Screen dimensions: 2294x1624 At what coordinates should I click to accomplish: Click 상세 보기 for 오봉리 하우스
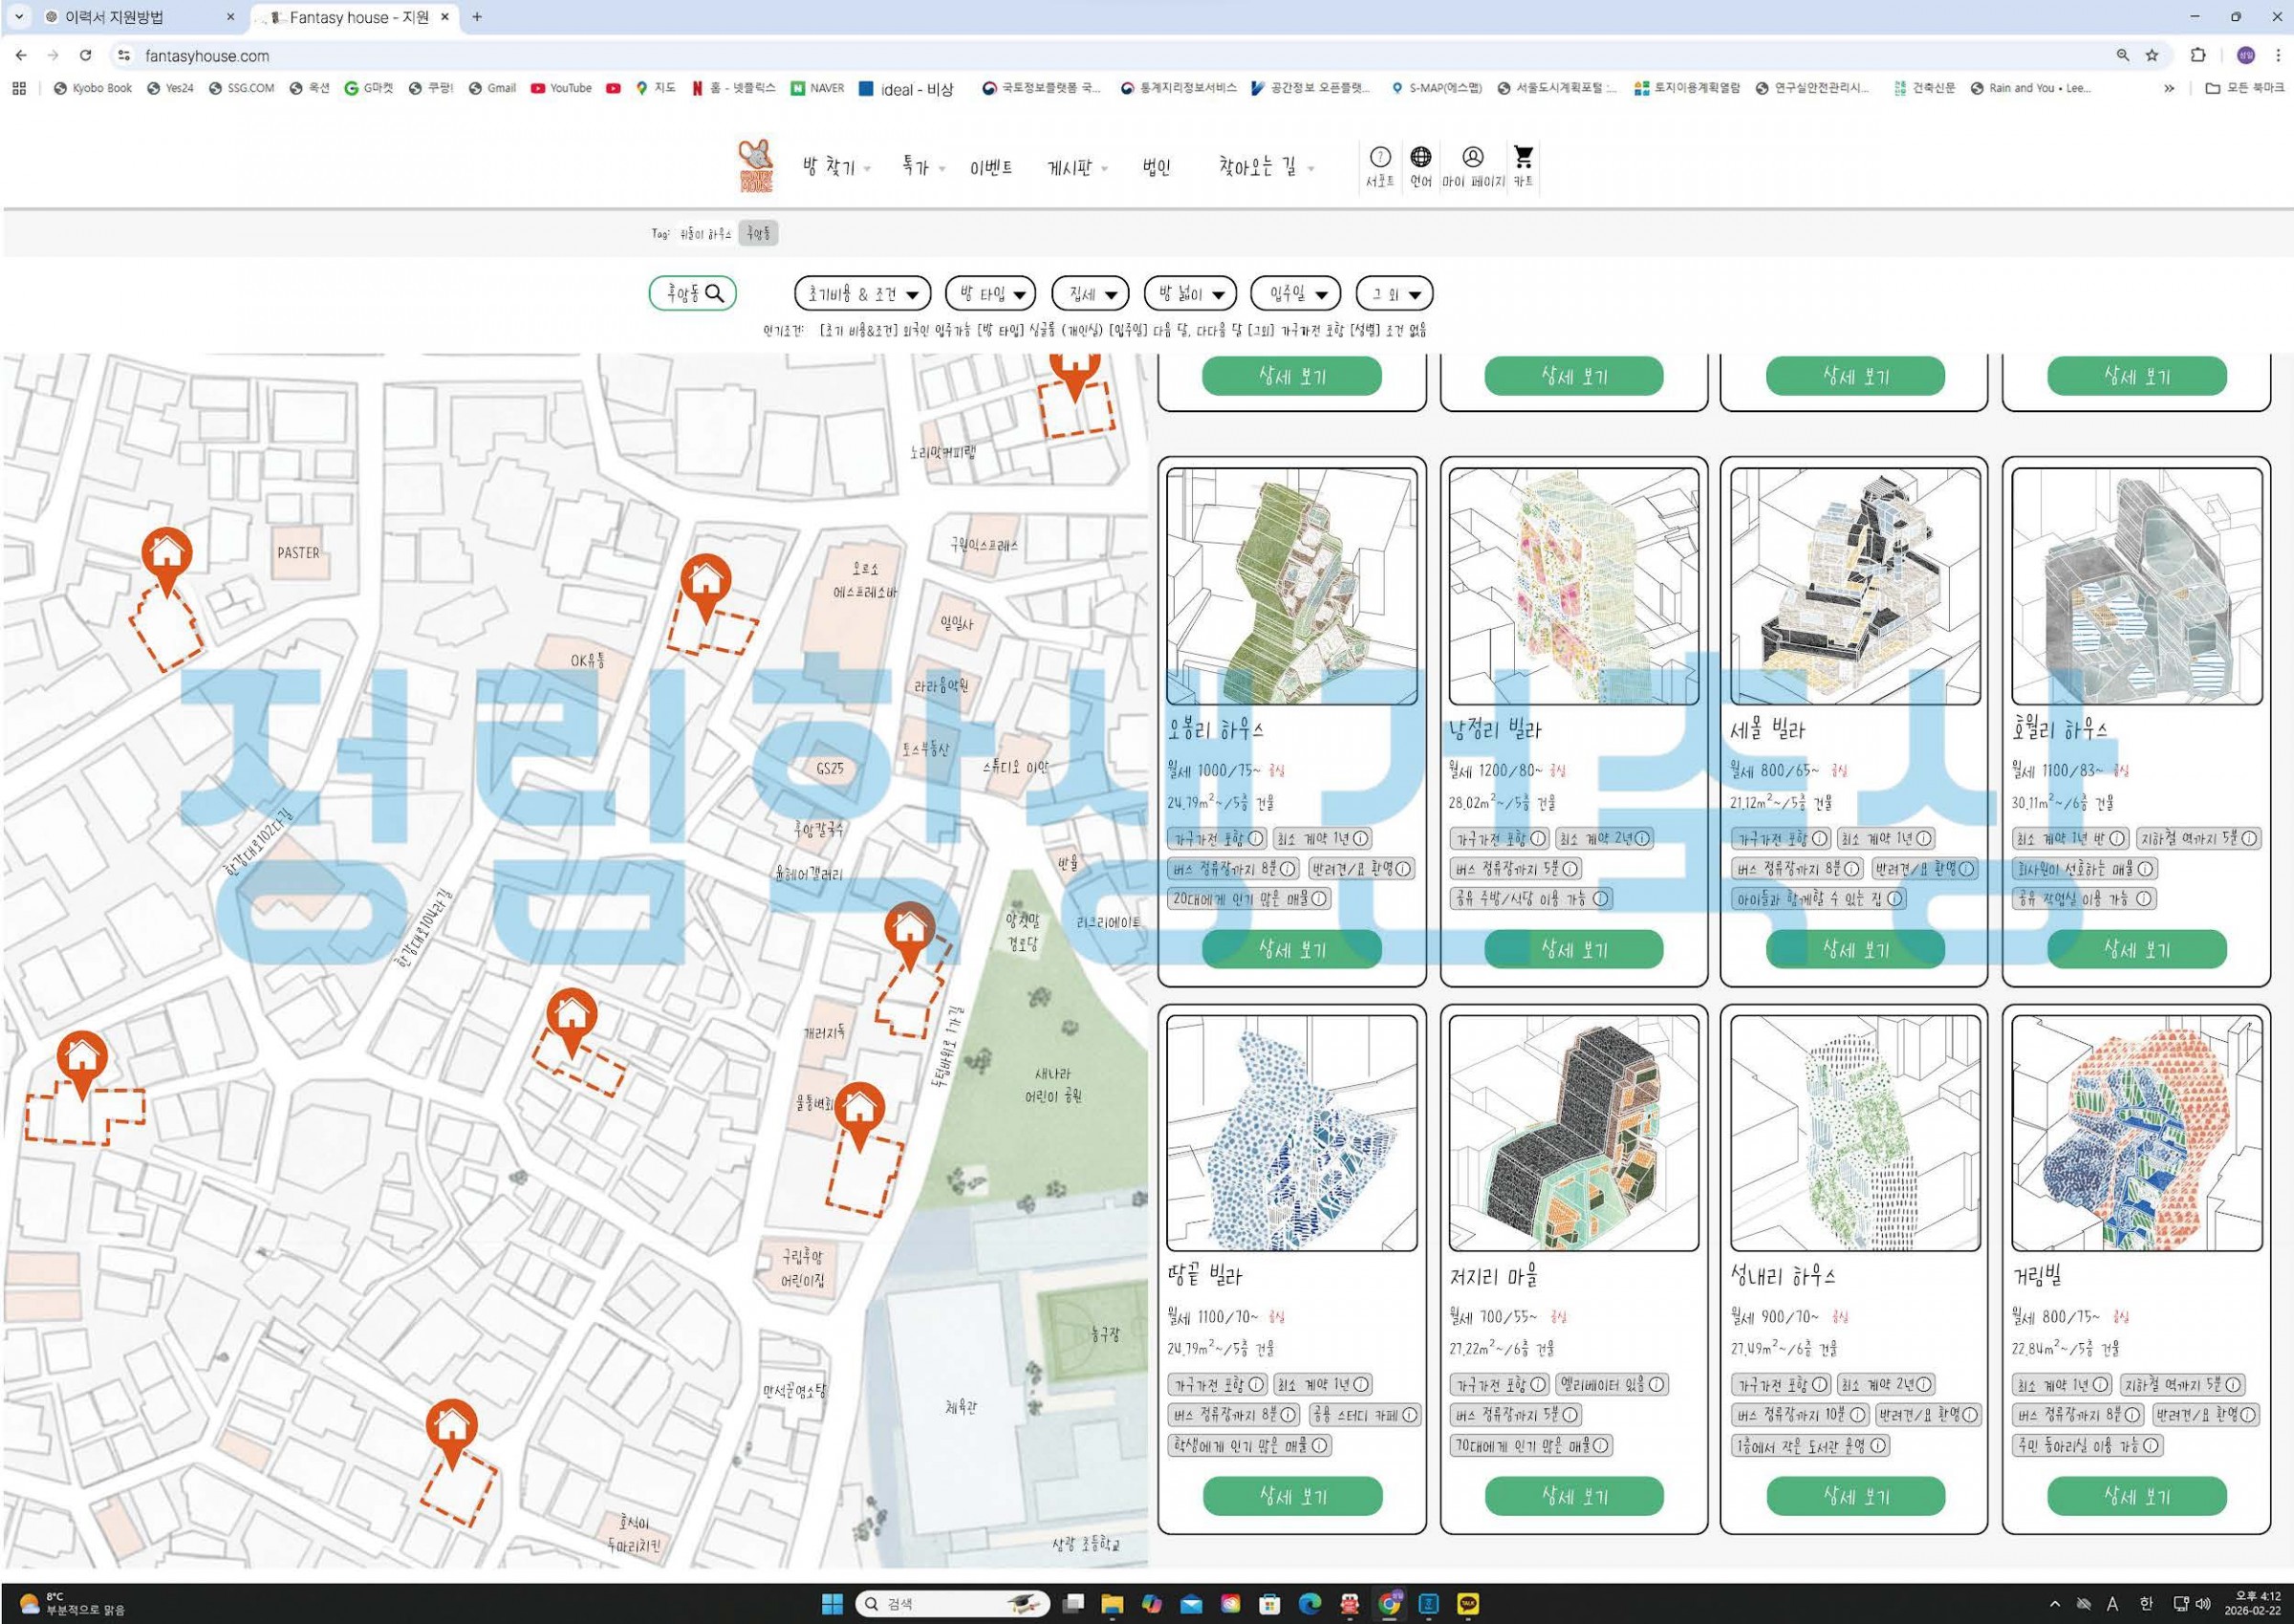1291,949
